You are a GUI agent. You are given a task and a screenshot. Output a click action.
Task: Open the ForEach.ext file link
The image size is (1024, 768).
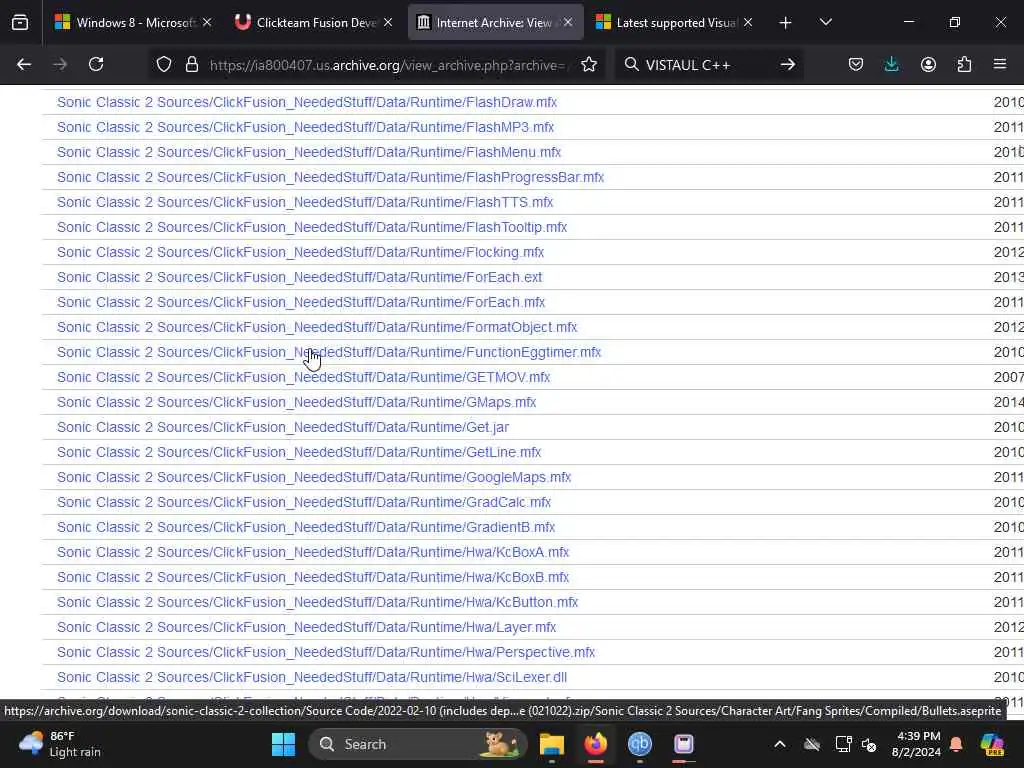tap(300, 278)
